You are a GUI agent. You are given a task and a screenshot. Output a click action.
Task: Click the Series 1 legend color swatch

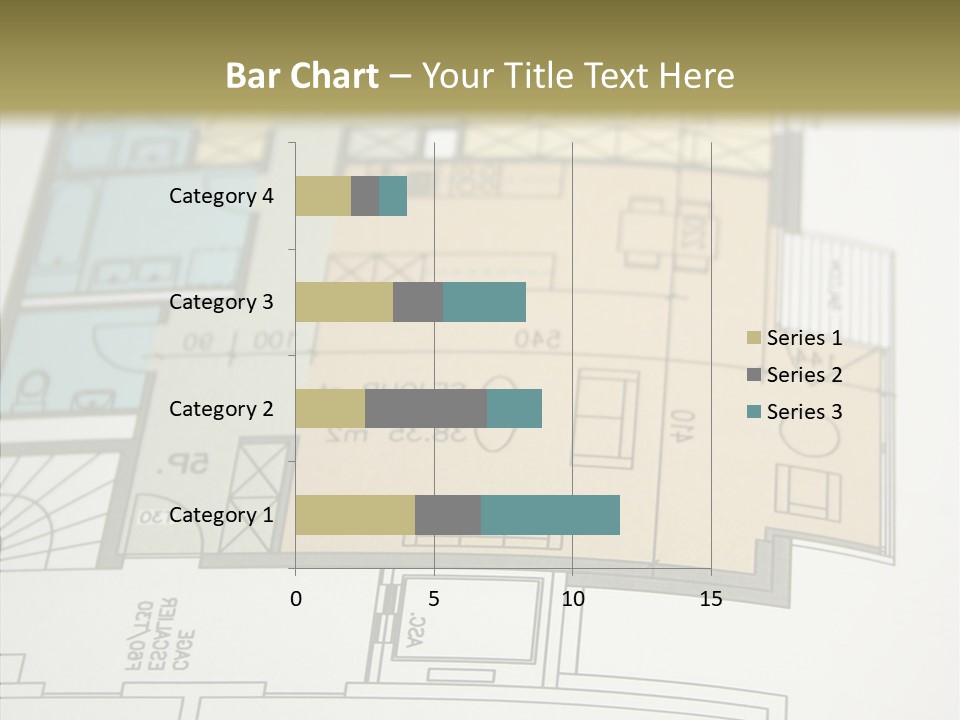click(753, 338)
